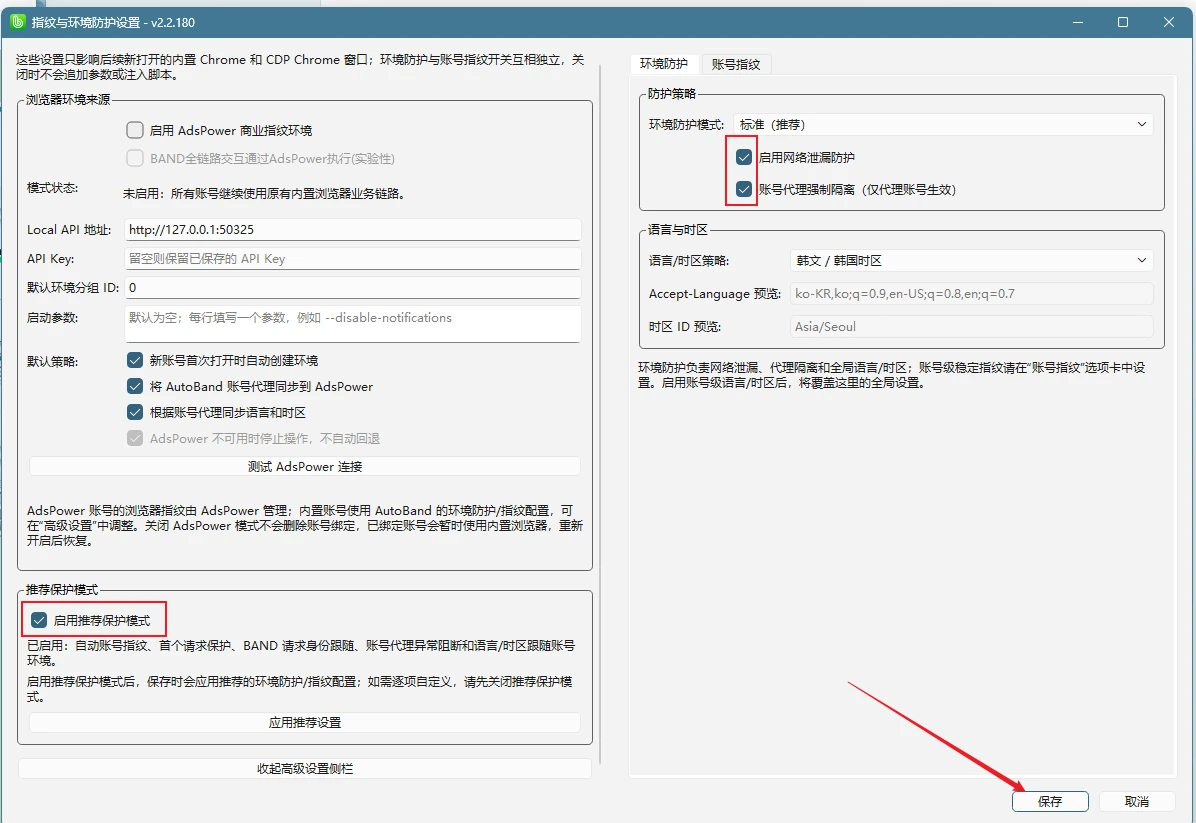Click 保存 button
This screenshot has height=823, width=1196.
(x=1050, y=801)
